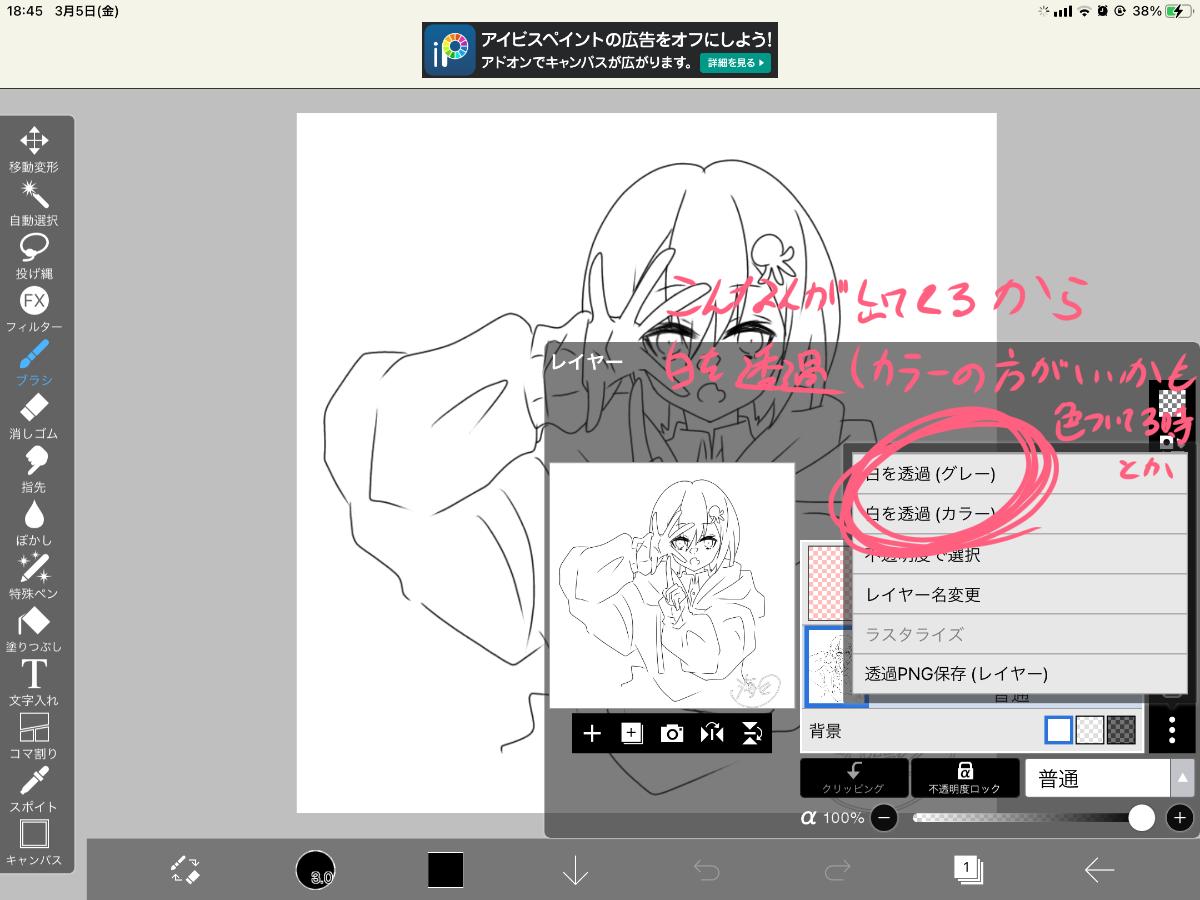Open the layers panel via layer count icon

(967, 869)
